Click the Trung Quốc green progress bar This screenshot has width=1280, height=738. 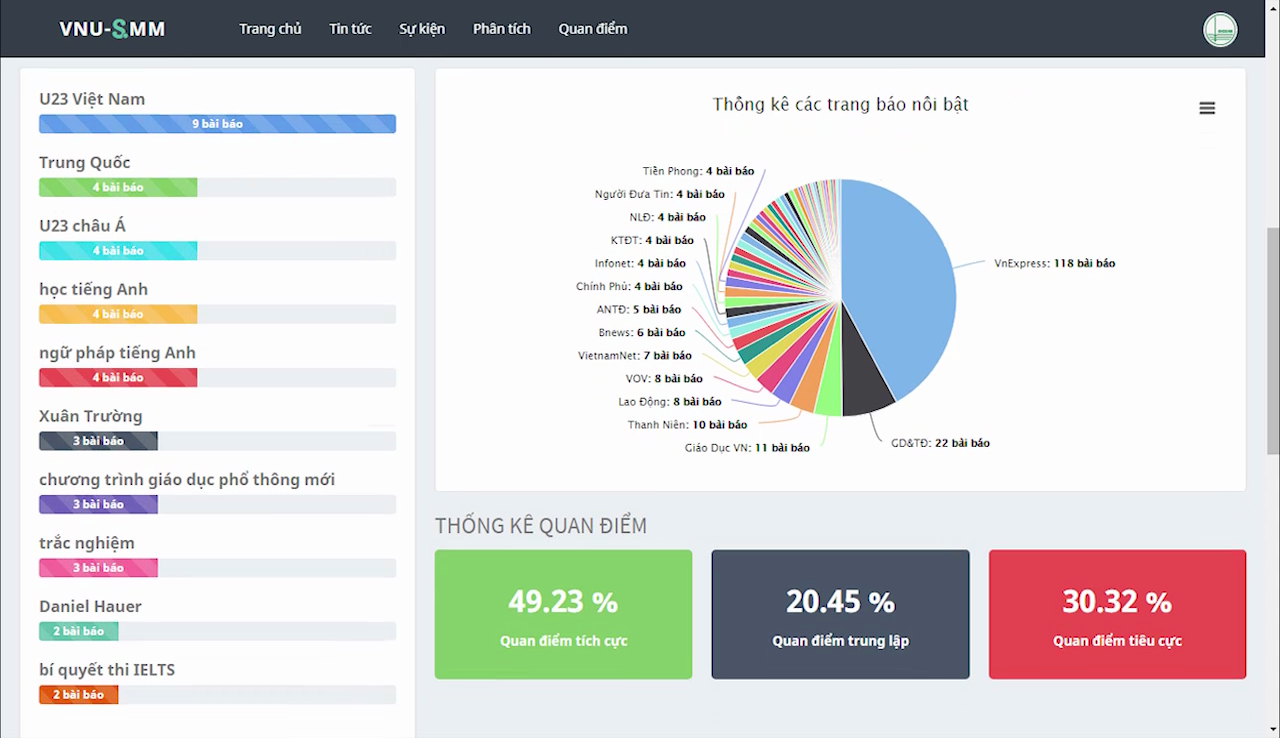118,187
